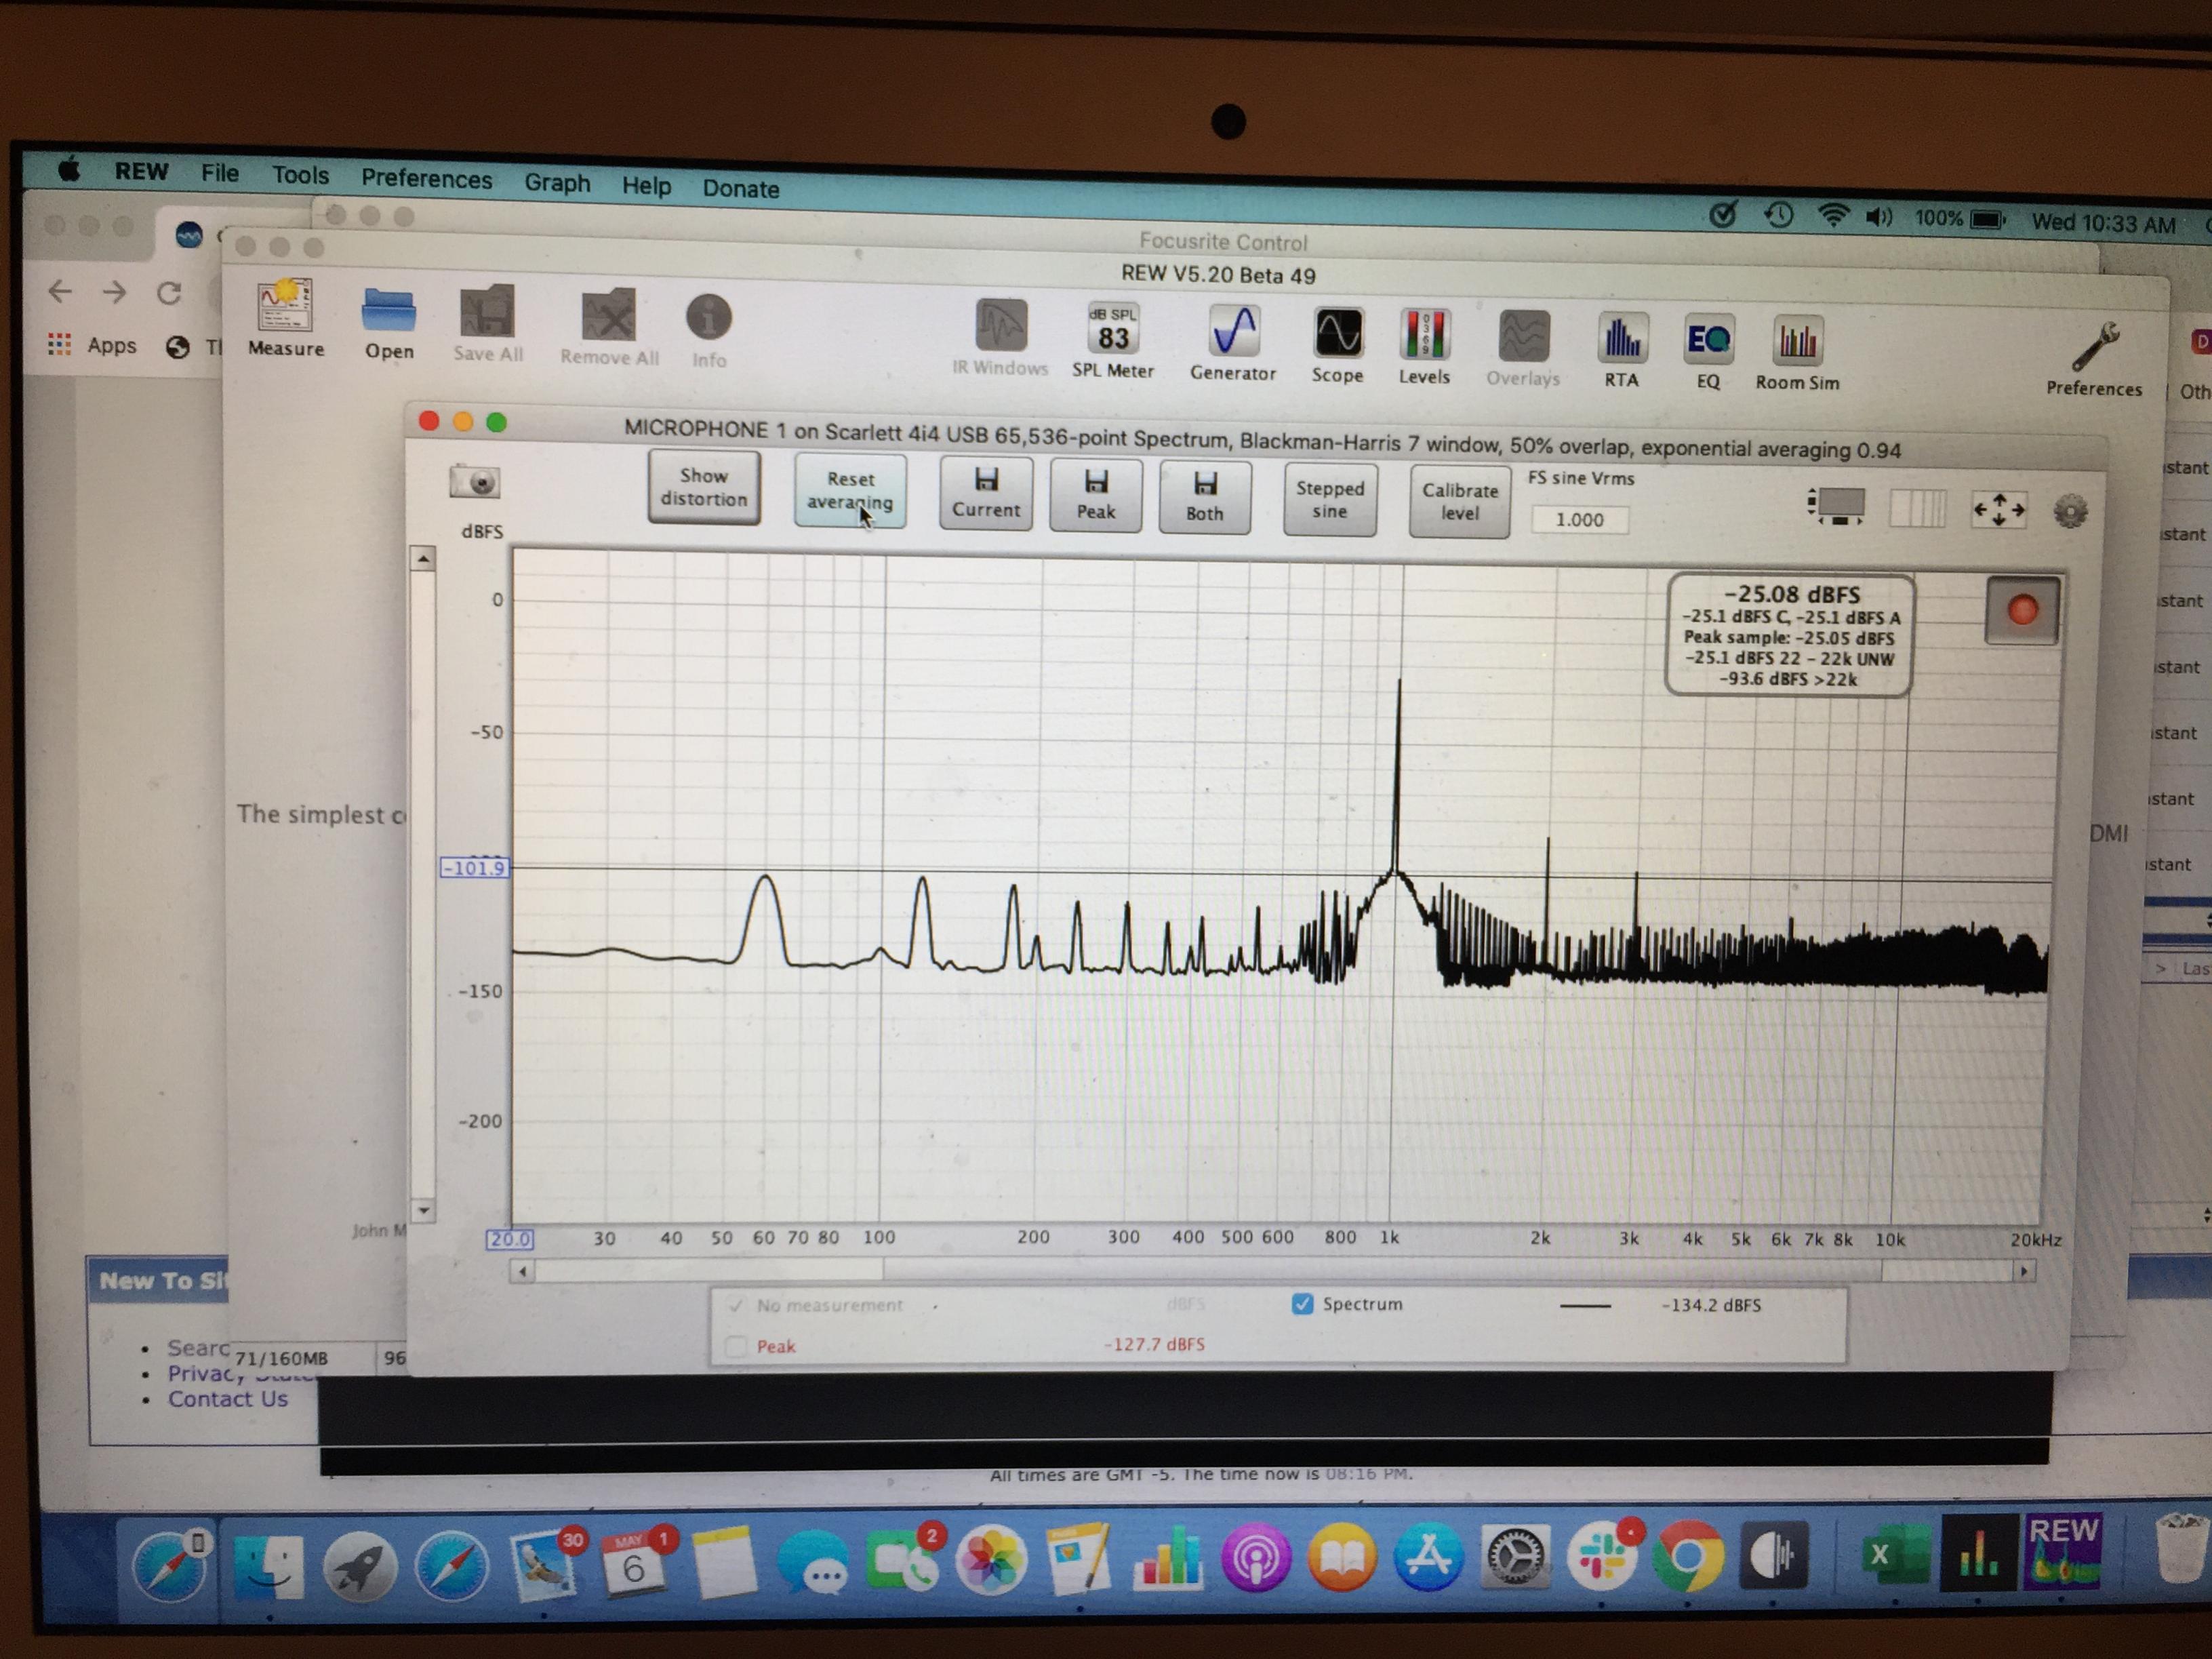Open RTA settings gear icon
The width and height of the screenshot is (2212, 1659).
click(2070, 512)
